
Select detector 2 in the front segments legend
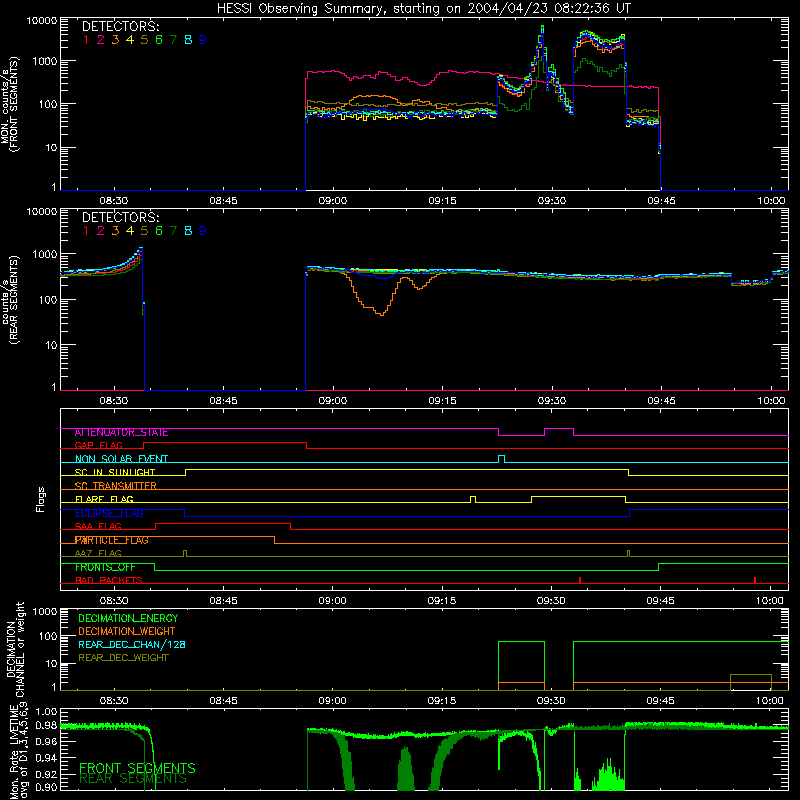(101, 40)
